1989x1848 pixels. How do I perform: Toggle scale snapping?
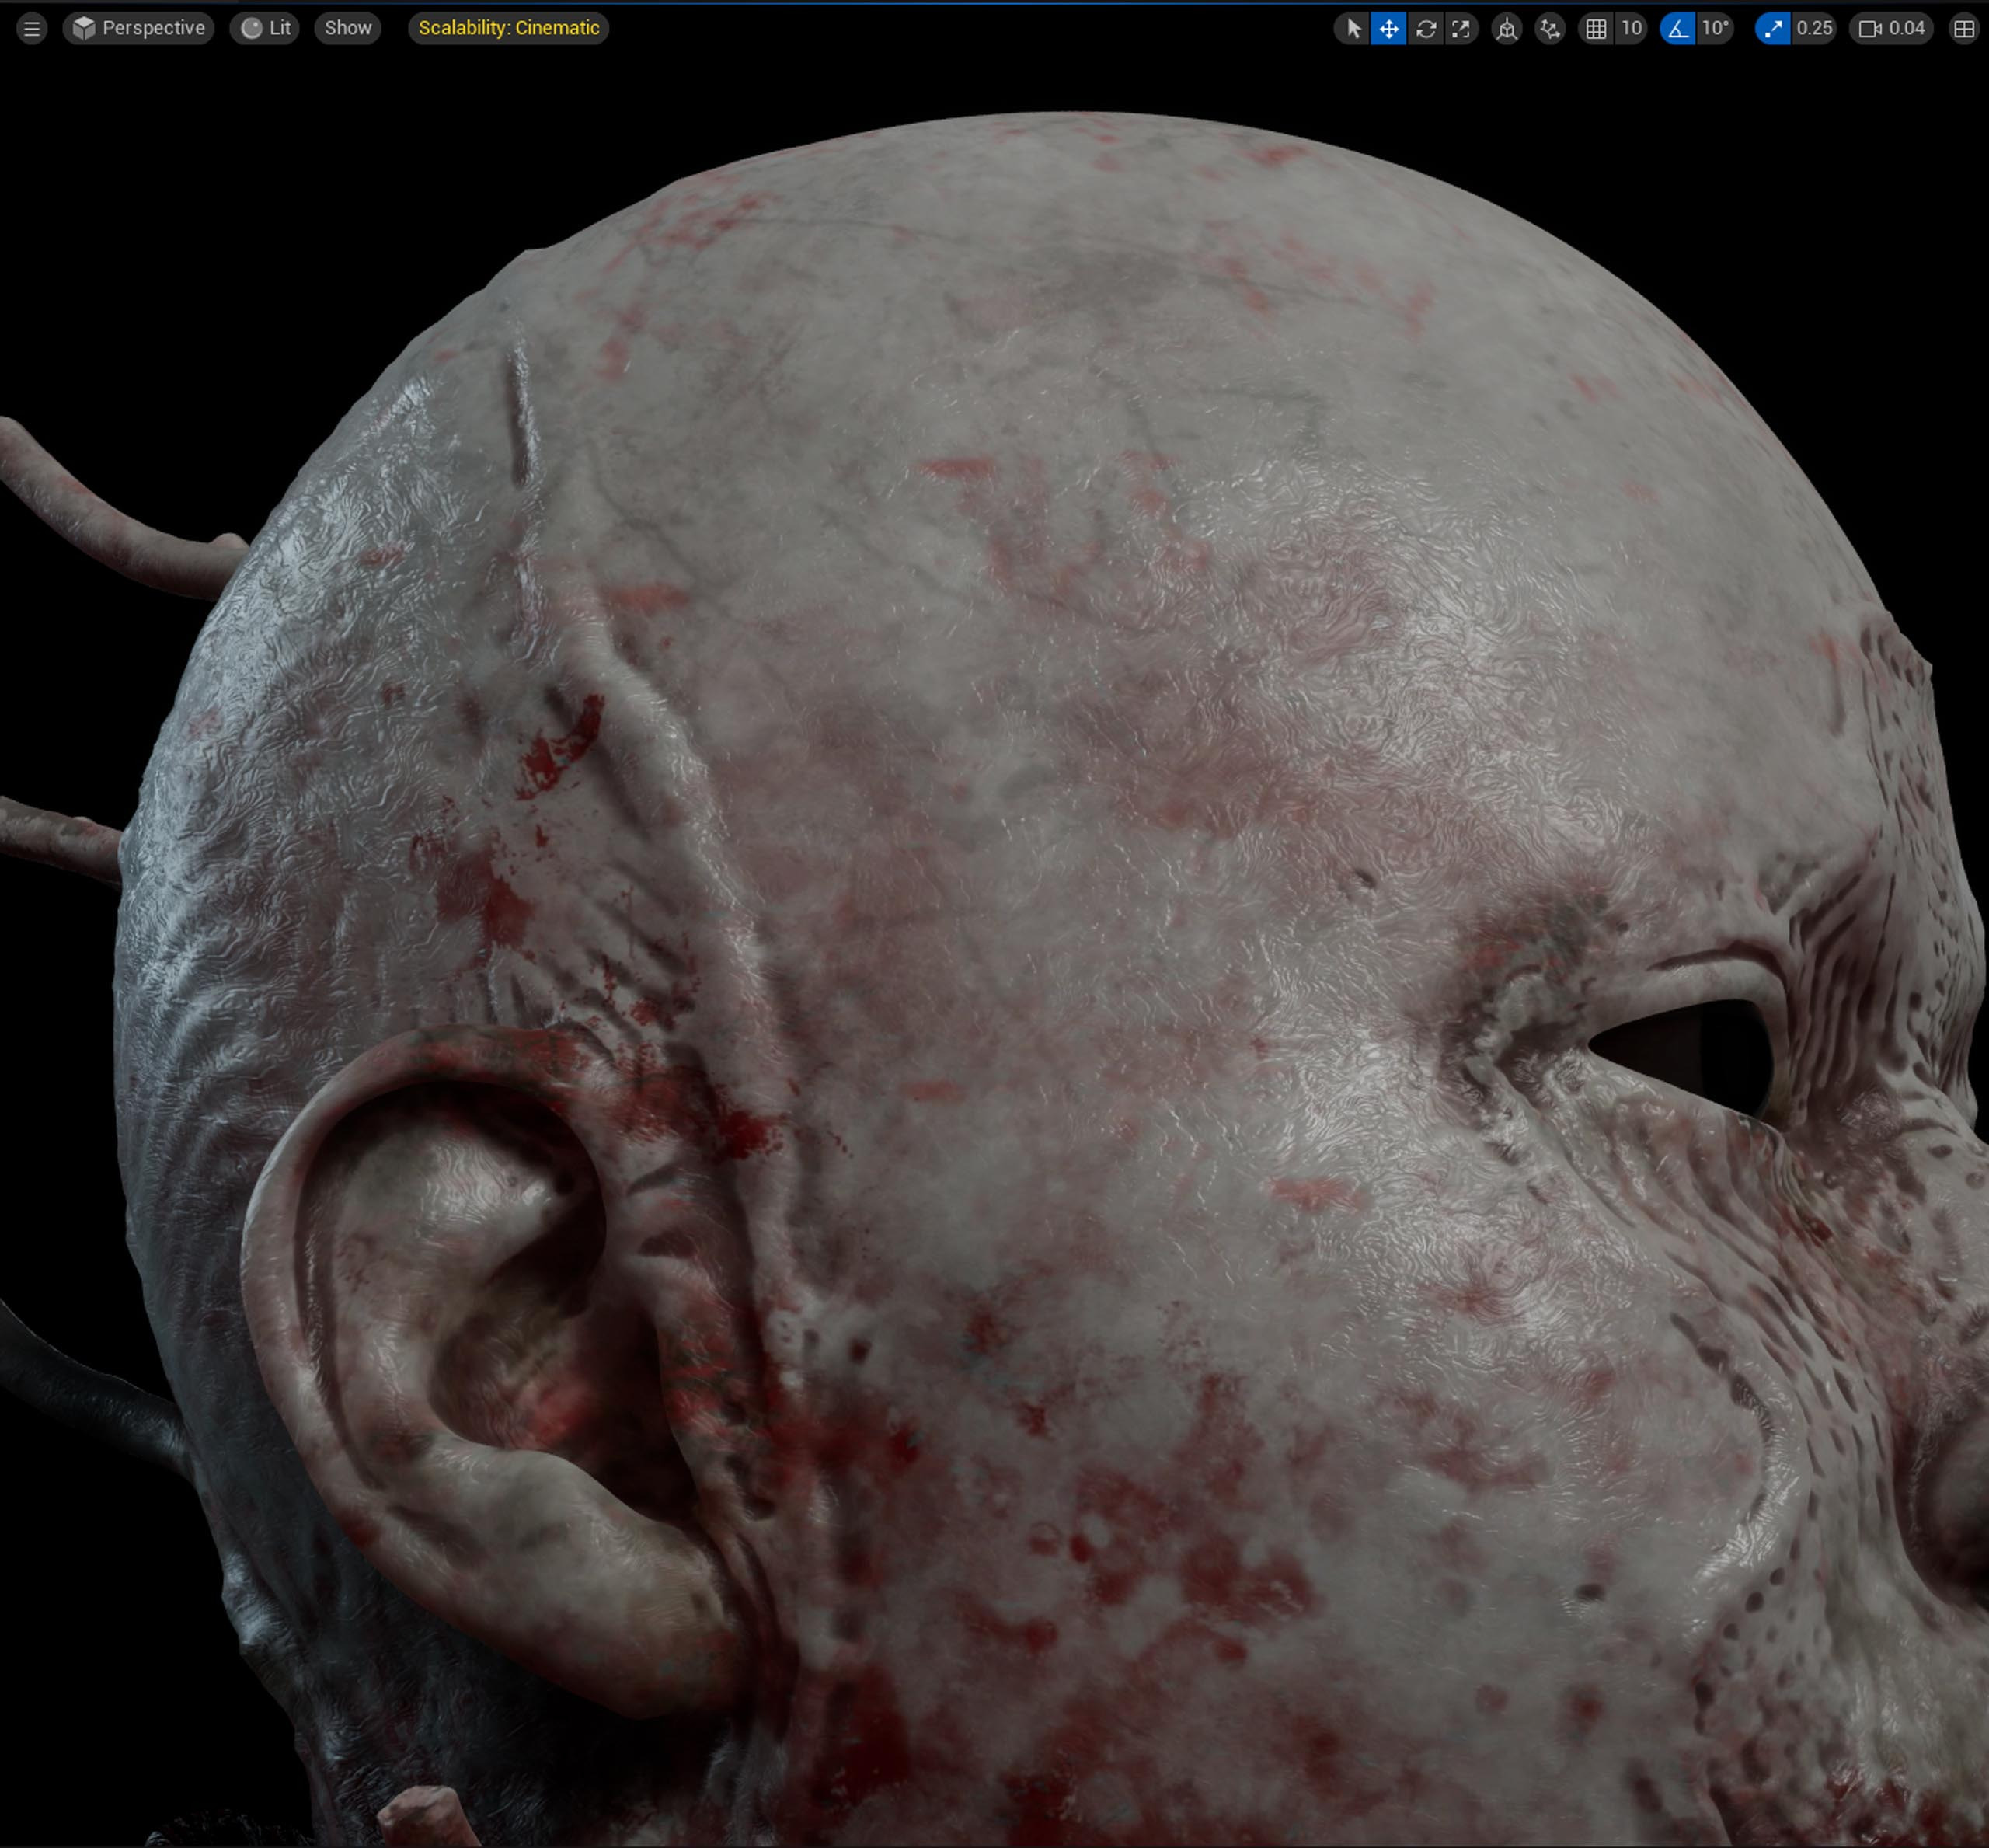tap(1773, 29)
